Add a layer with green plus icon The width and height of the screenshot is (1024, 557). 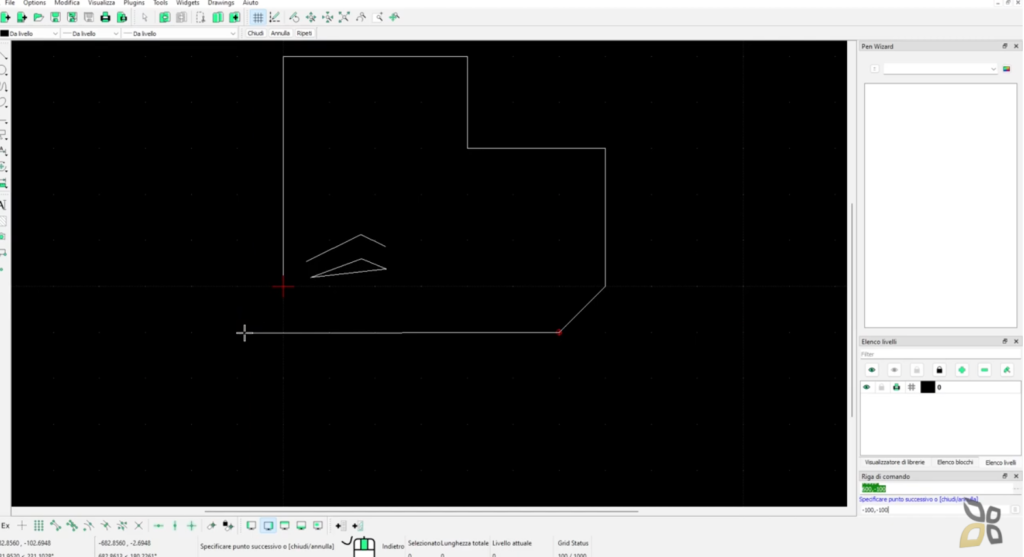962,370
